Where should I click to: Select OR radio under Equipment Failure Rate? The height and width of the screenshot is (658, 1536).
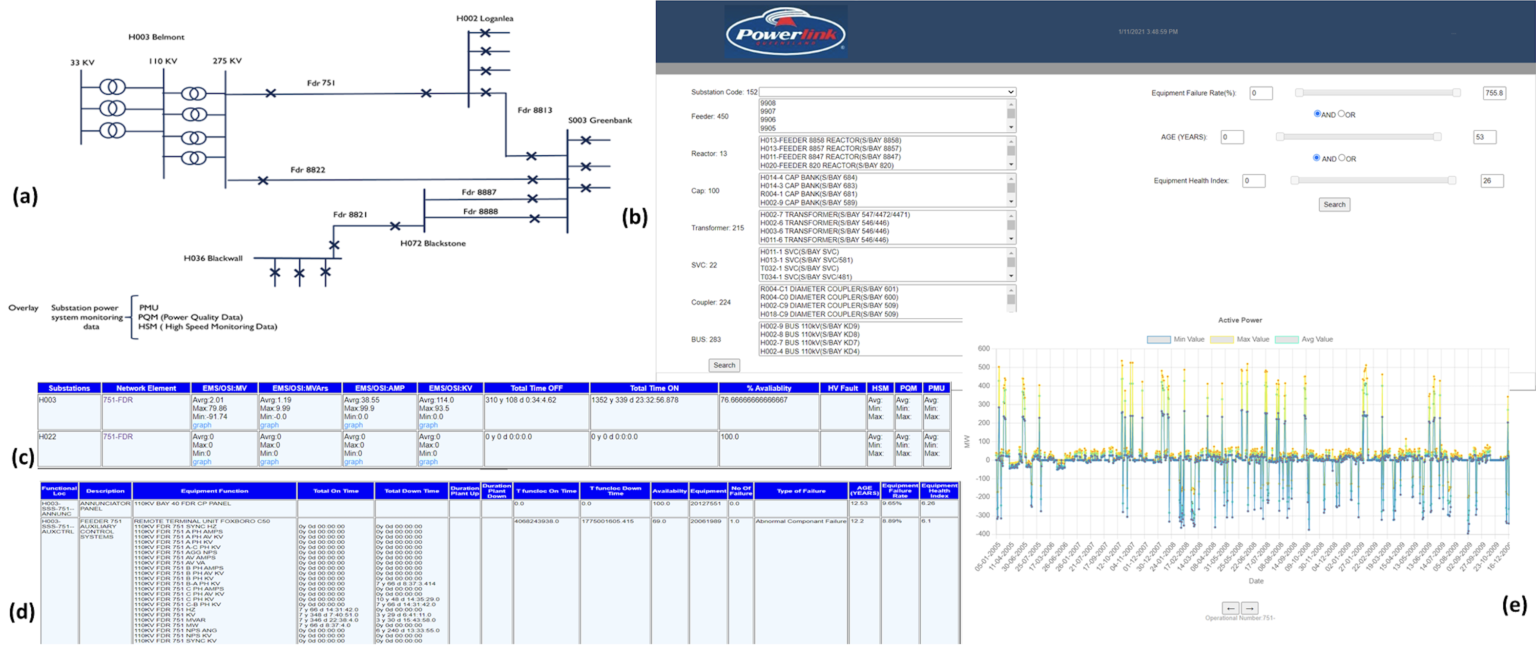(1343, 113)
